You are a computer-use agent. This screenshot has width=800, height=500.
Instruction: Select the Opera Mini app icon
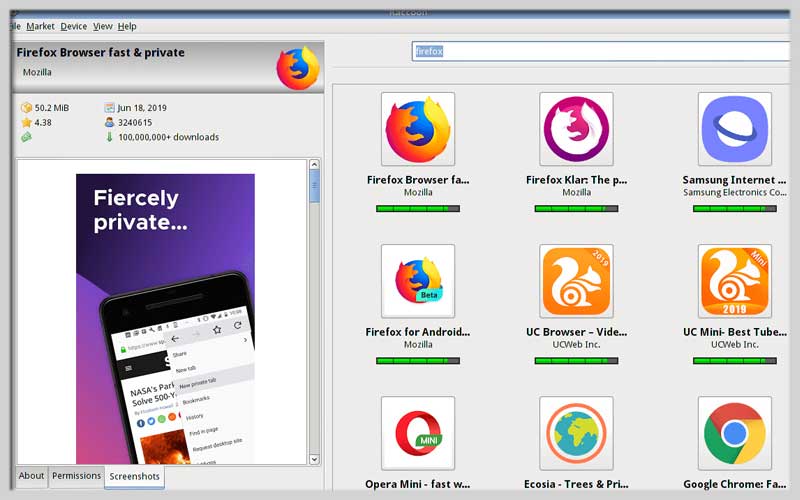tap(418, 433)
